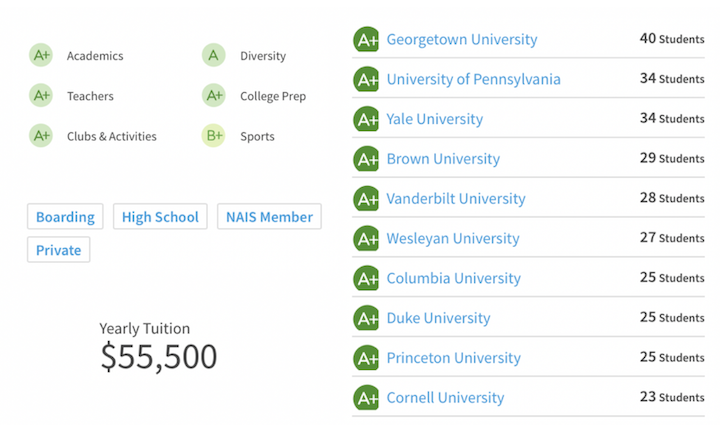Click the Yearly Tuition $55,500 amount
Screen dimensions: 720x425
[158, 357]
